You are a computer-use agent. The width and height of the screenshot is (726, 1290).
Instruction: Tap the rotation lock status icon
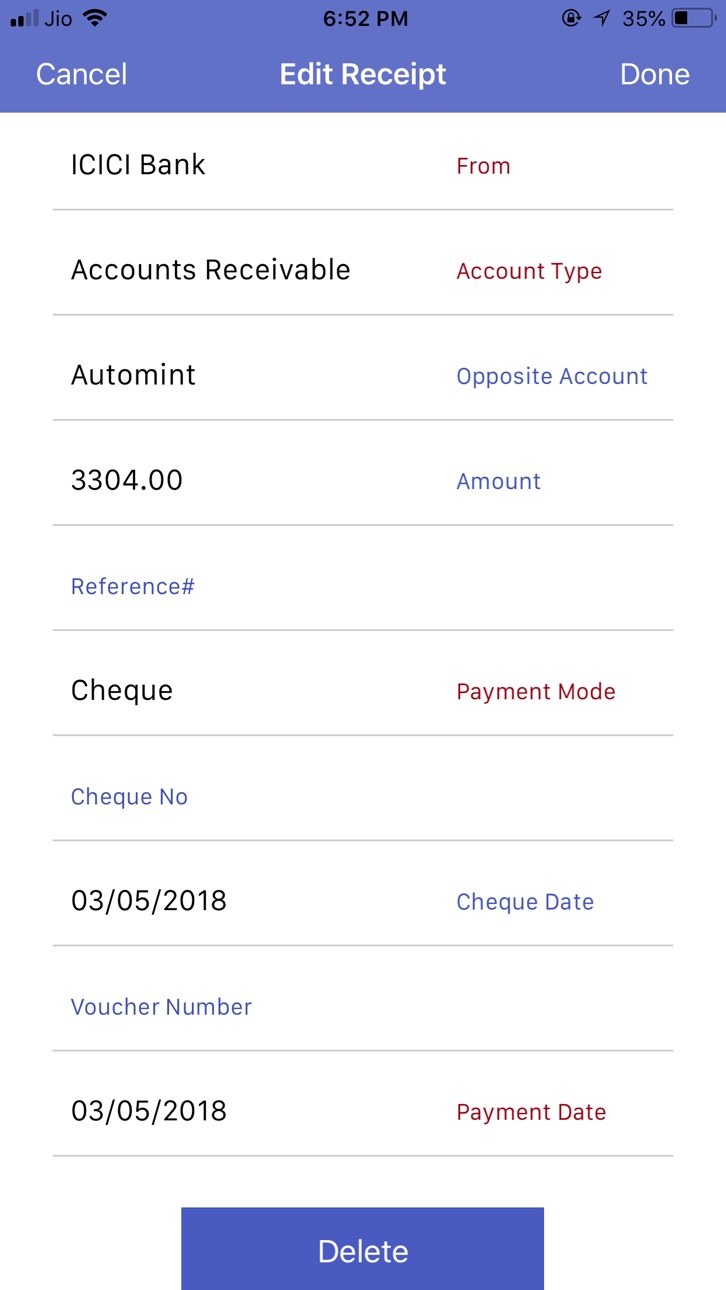(571, 18)
